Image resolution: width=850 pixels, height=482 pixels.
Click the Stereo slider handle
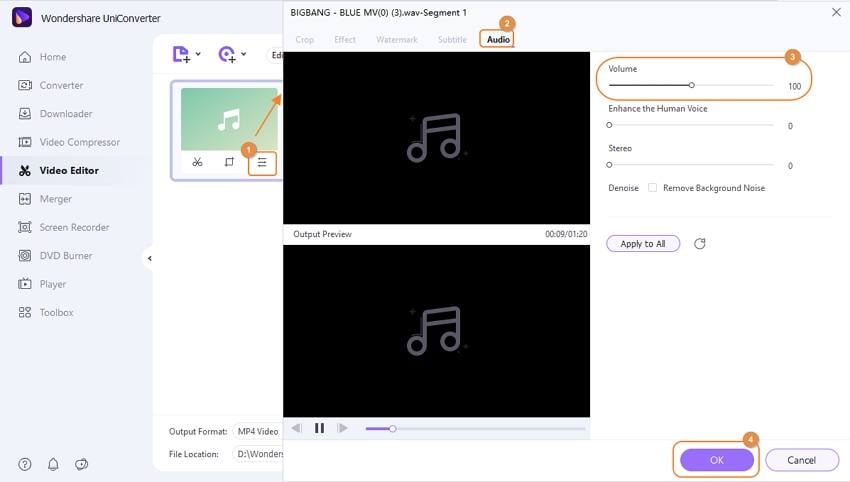coord(609,165)
